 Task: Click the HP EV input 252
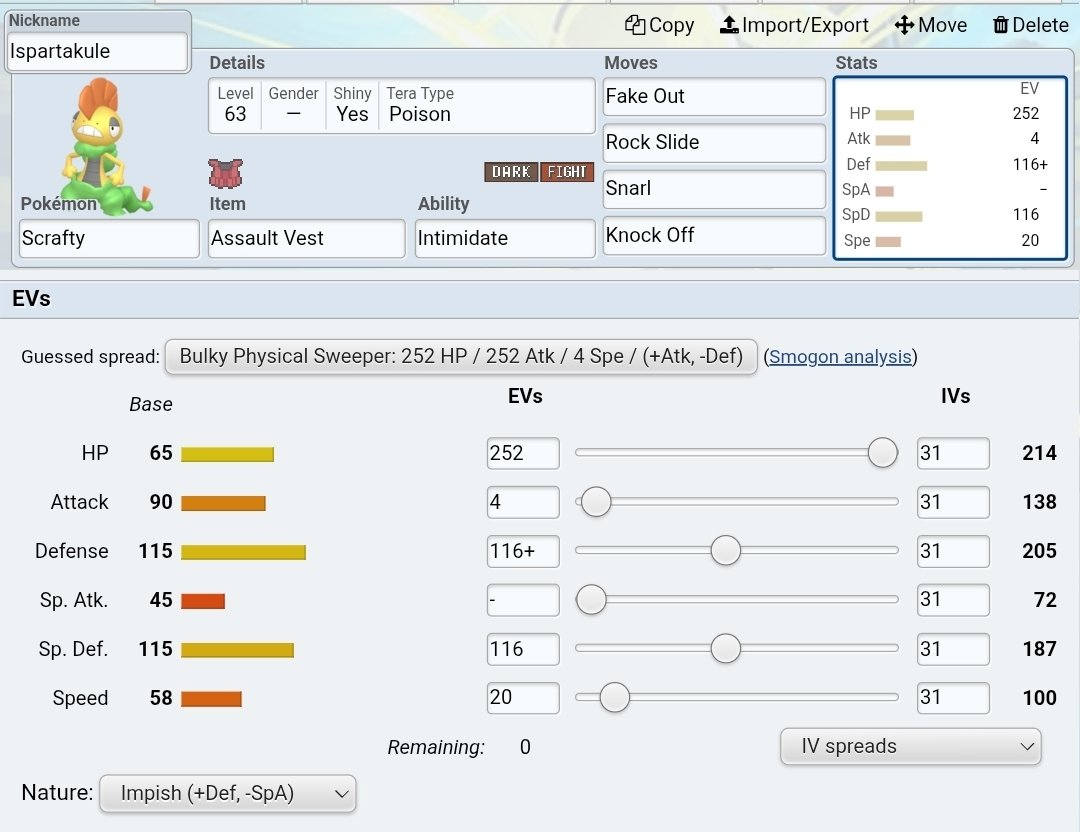(x=523, y=453)
